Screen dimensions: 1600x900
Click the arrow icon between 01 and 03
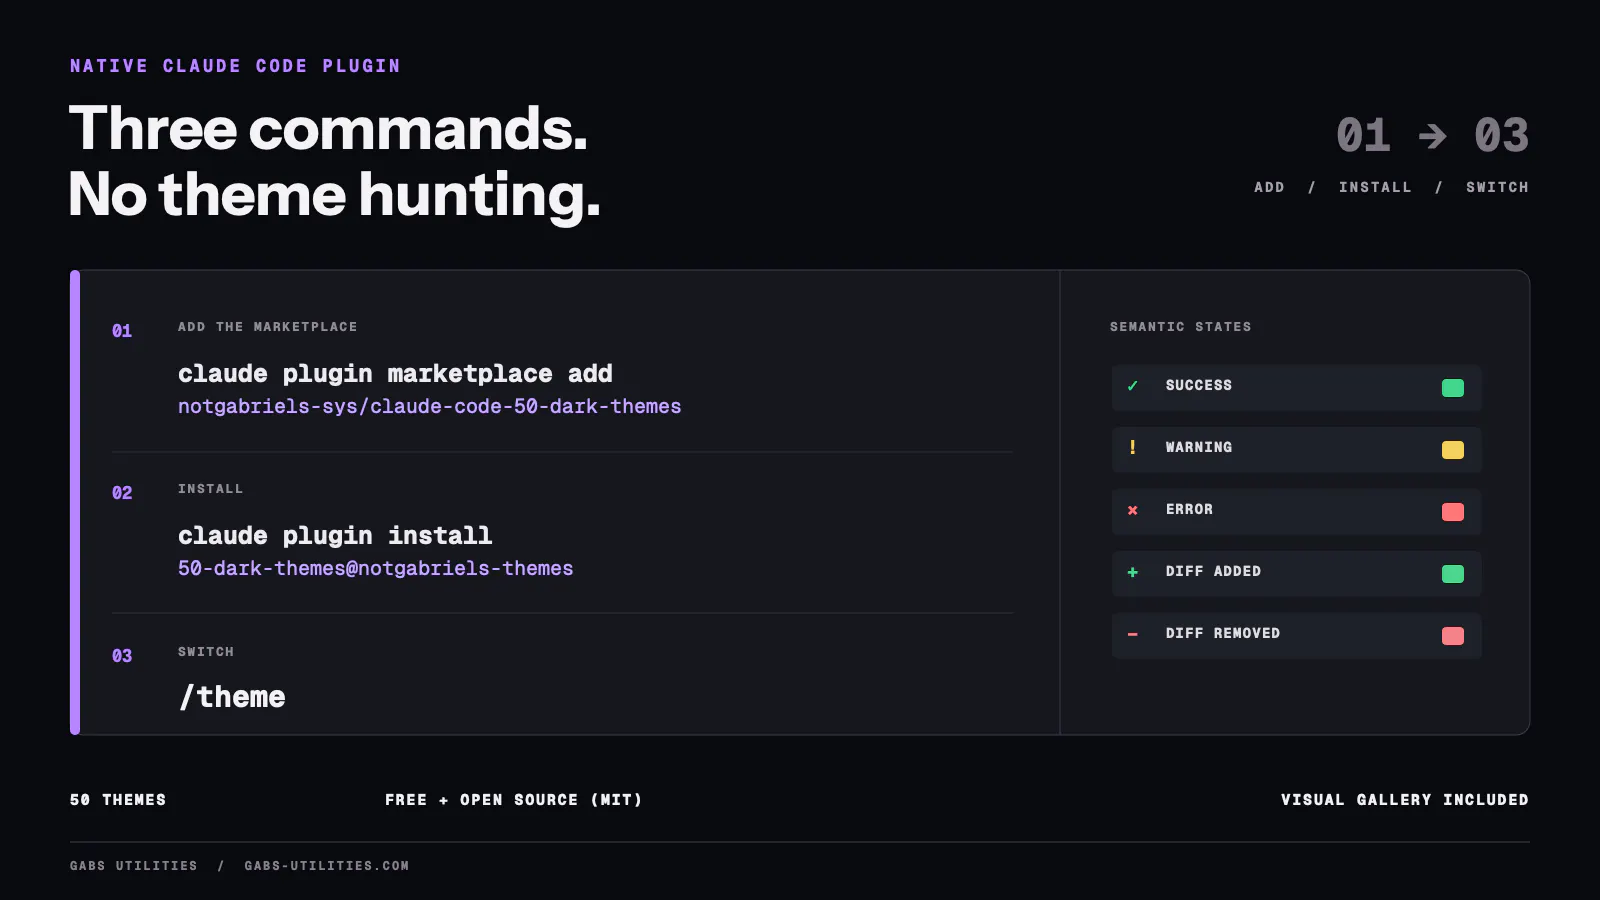(x=1433, y=136)
